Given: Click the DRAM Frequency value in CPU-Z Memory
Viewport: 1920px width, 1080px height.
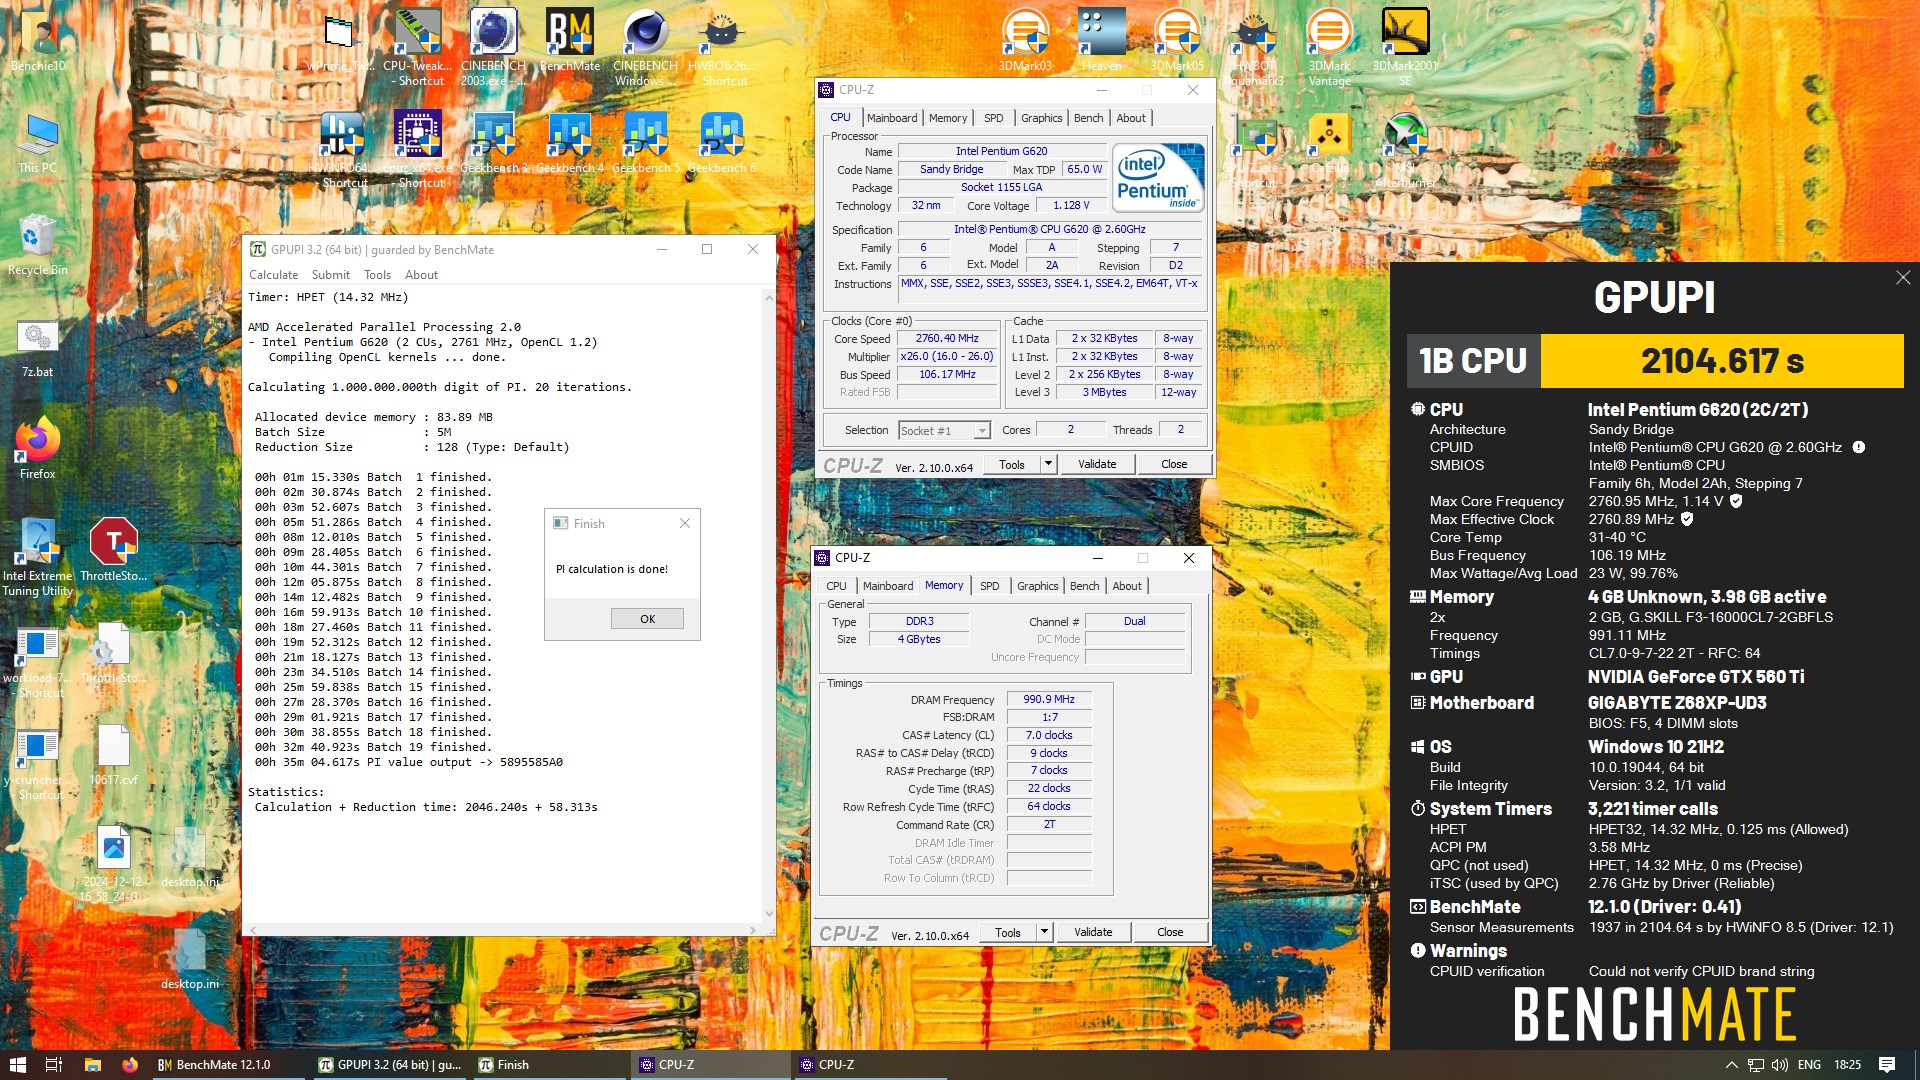Looking at the screenshot, I should tap(1049, 699).
